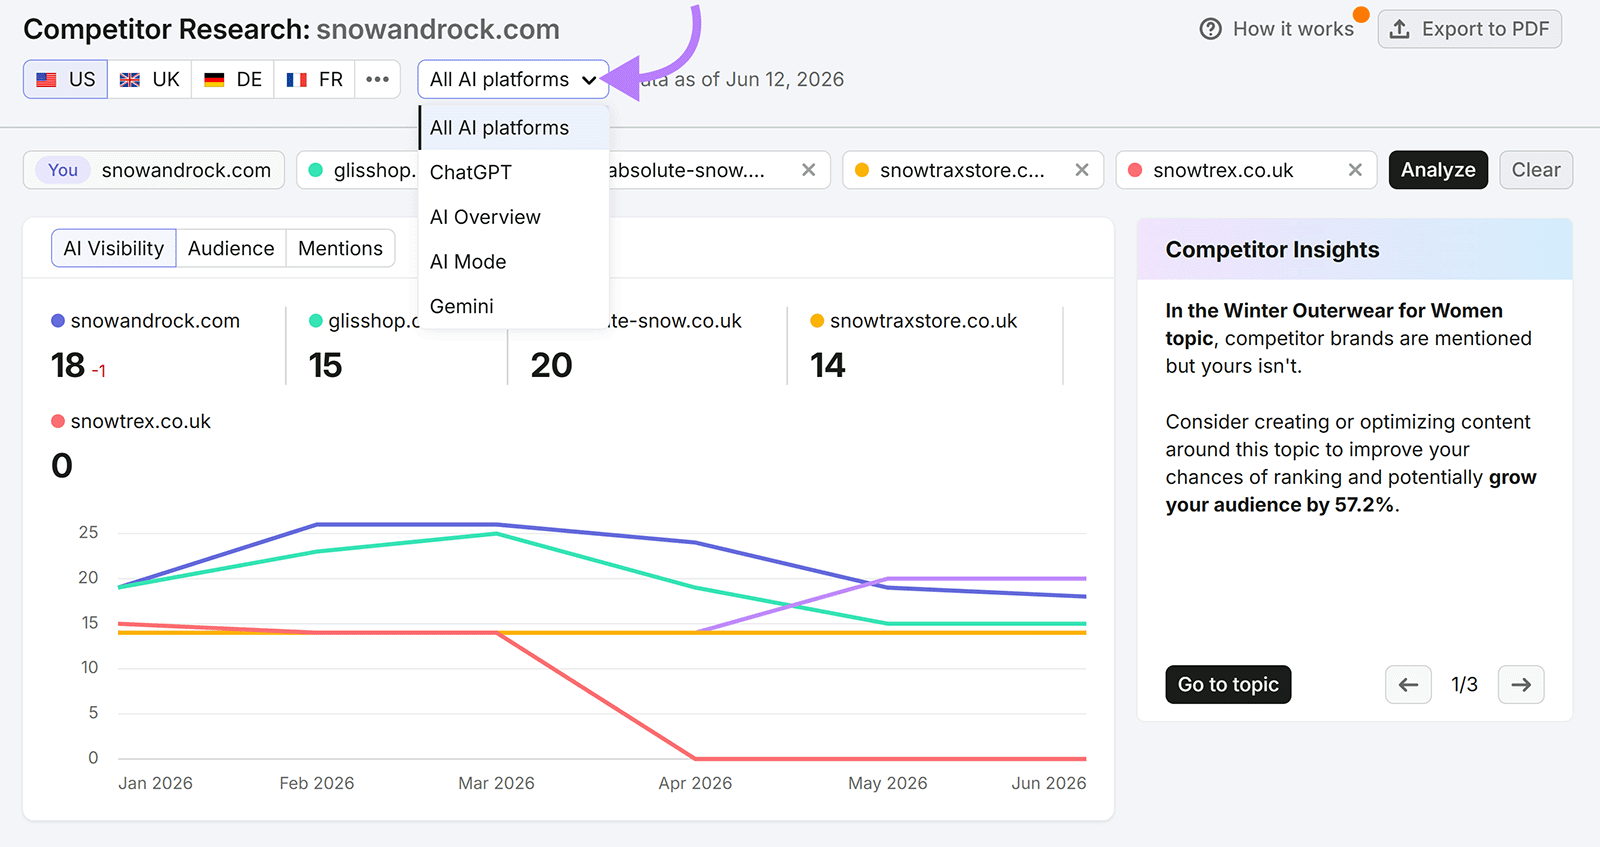Open How it works help

pyautogui.click(x=1277, y=29)
